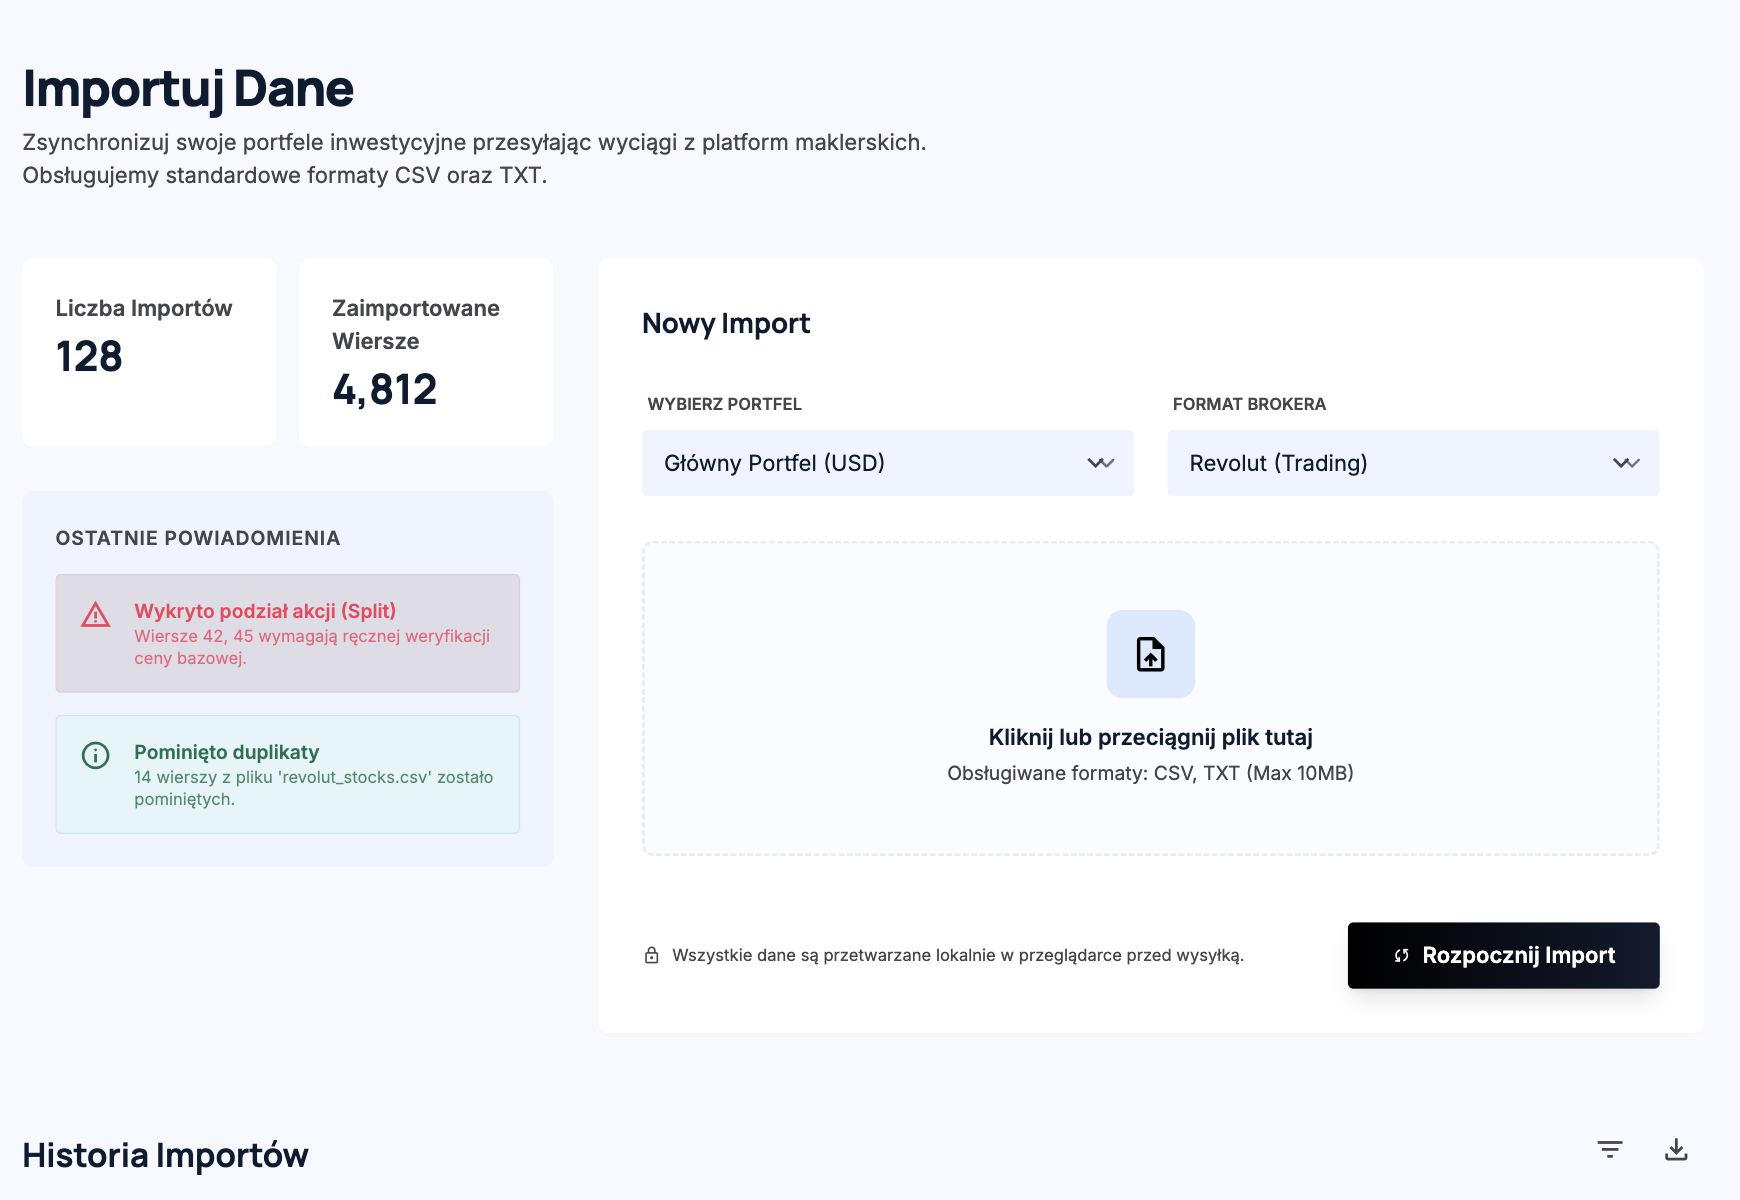
Task: Click the FORMAT BROKERA label
Action: [x=1249, y=404]
